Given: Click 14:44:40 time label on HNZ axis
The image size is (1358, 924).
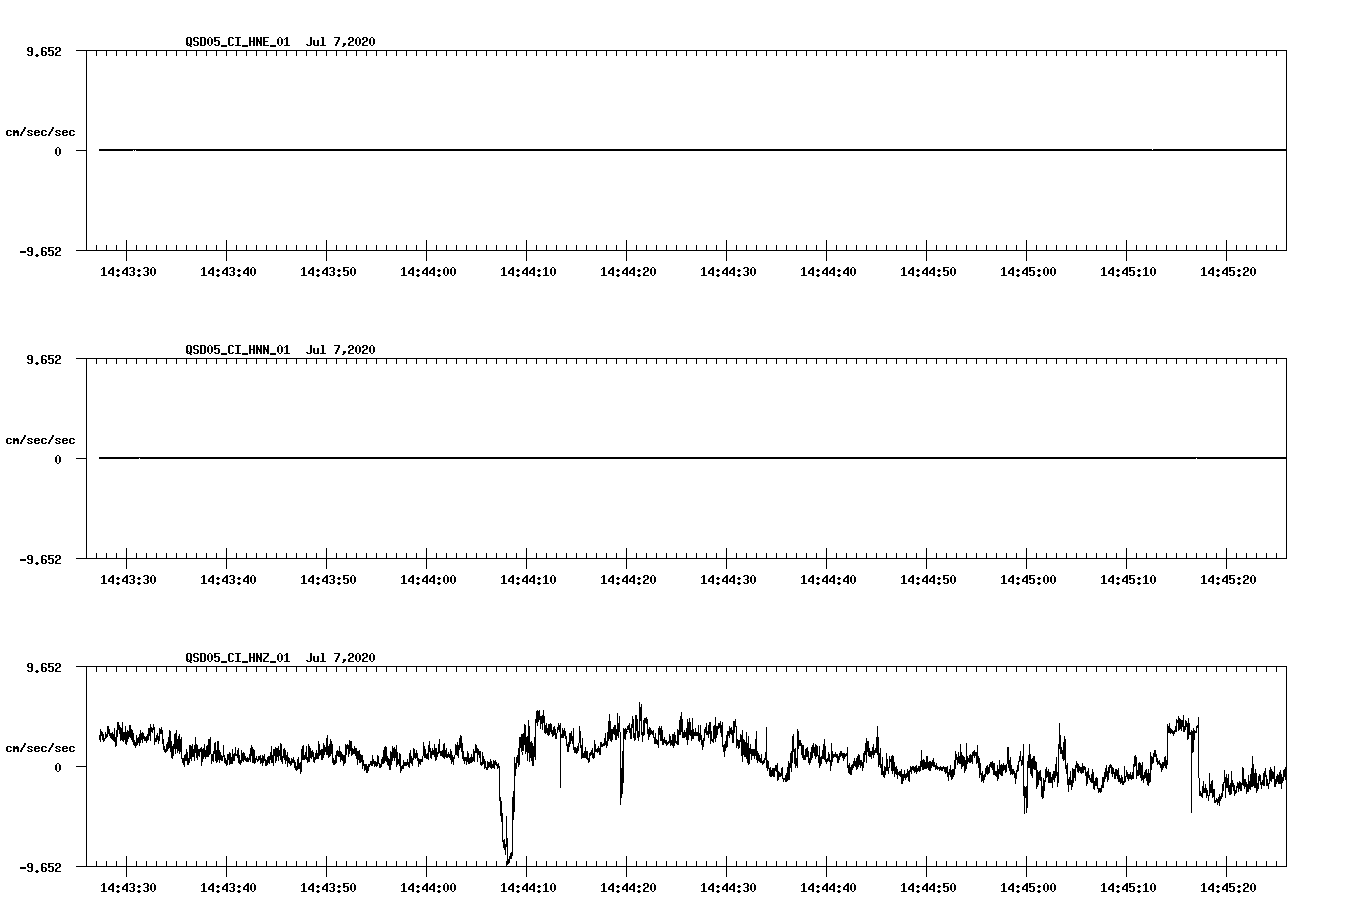Looking at the screenshot, I should [x=828, y=888].
